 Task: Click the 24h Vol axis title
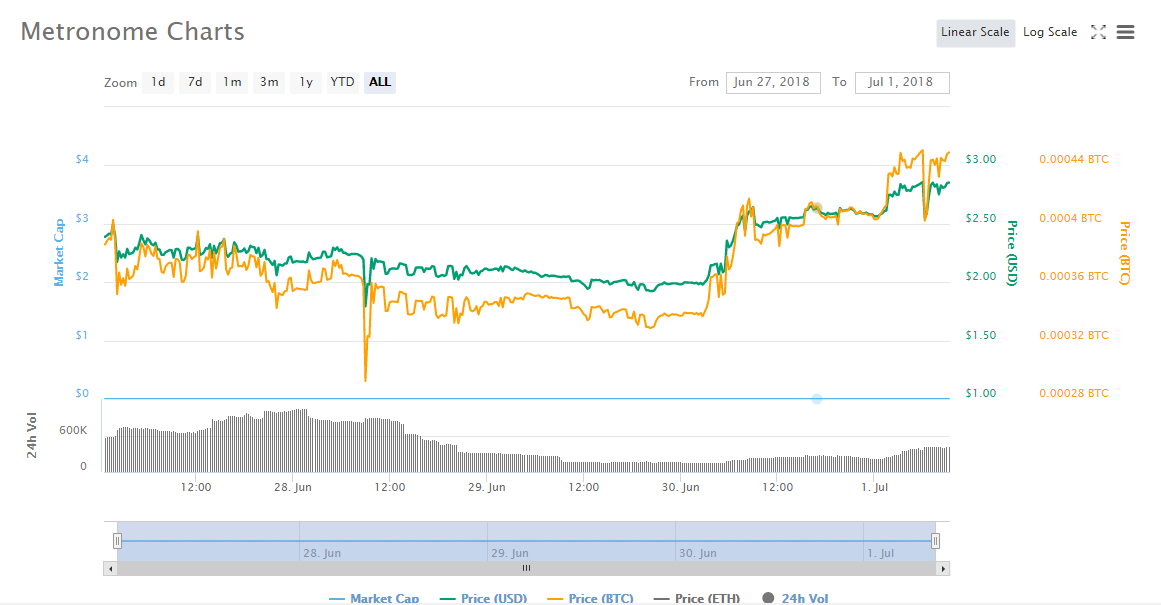tap(32, 435)
